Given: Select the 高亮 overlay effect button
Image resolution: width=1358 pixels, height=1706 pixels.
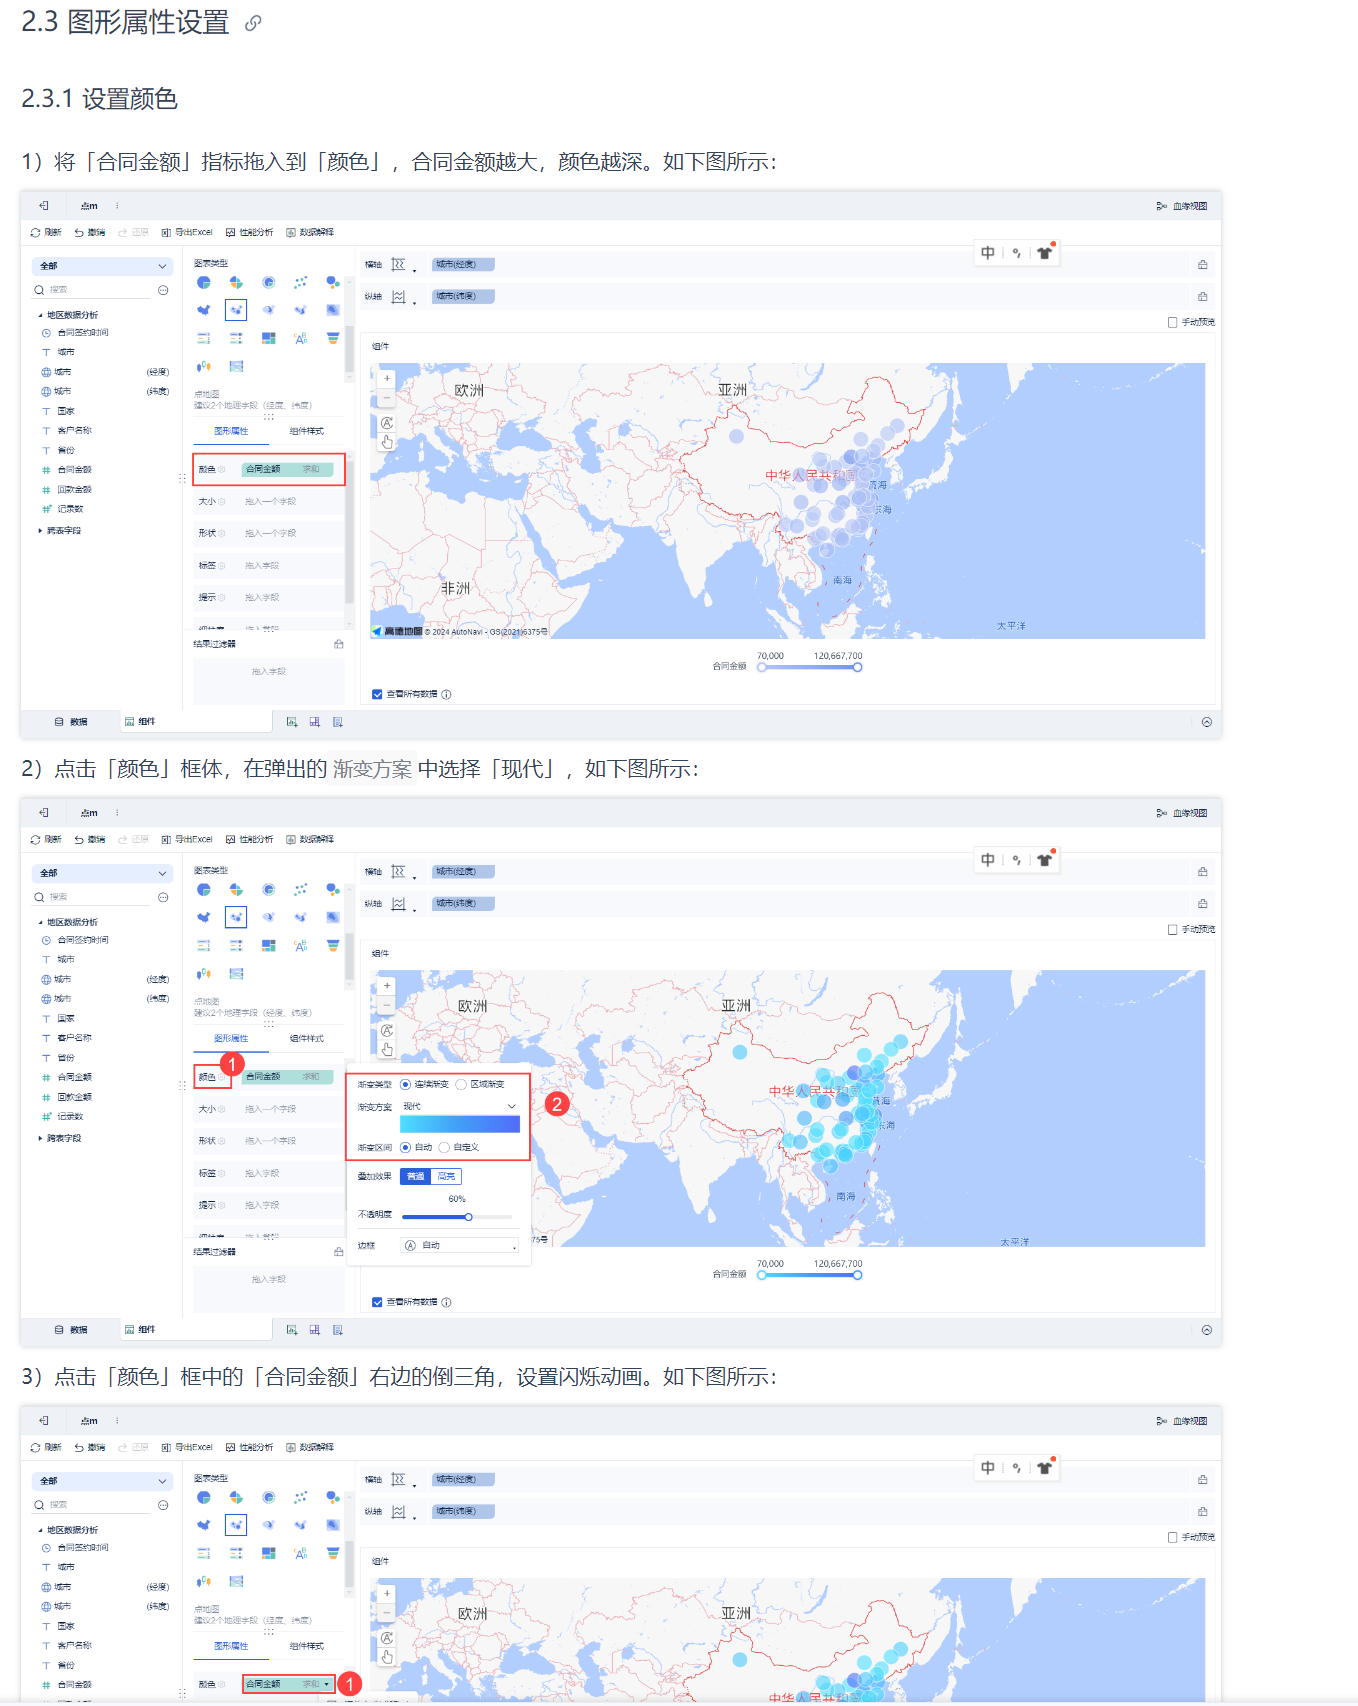Looking at the screenshot, I should tap(446, 1176).
